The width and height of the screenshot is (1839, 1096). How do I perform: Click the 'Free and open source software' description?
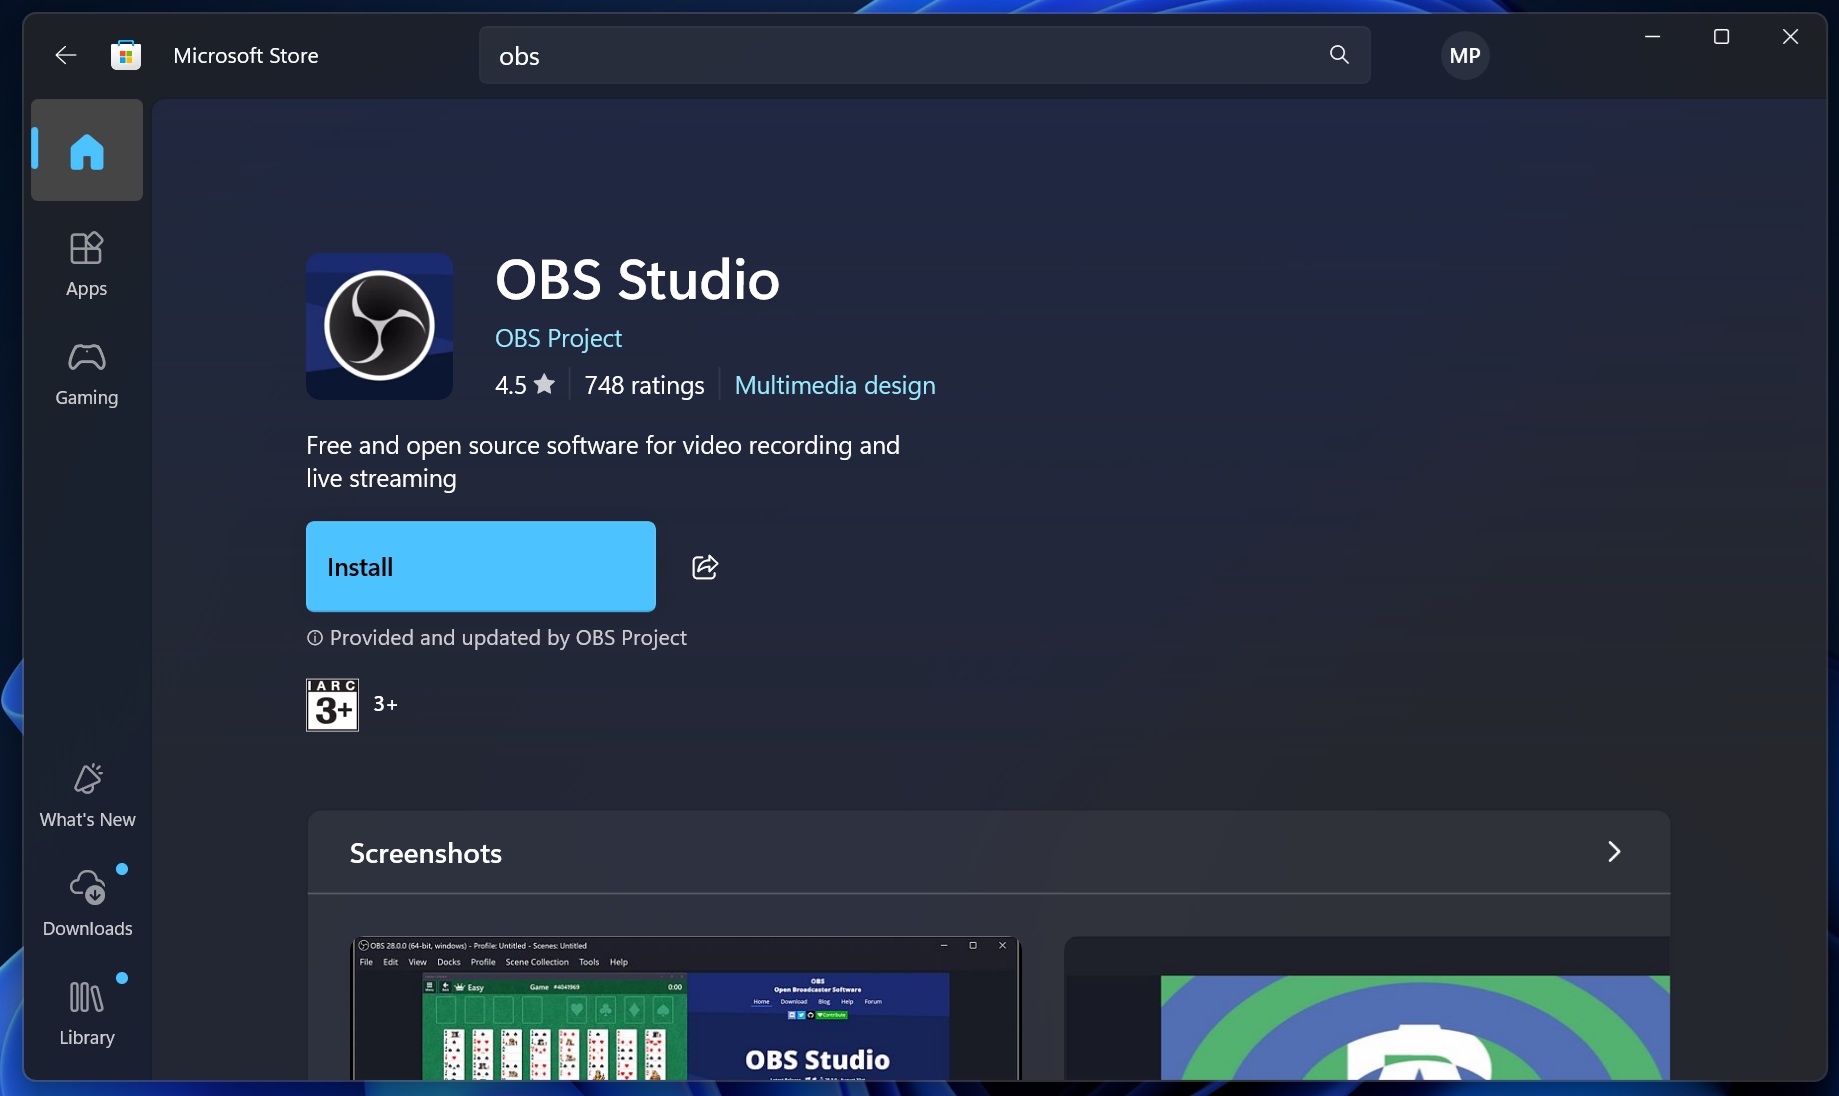coord(603,461)
